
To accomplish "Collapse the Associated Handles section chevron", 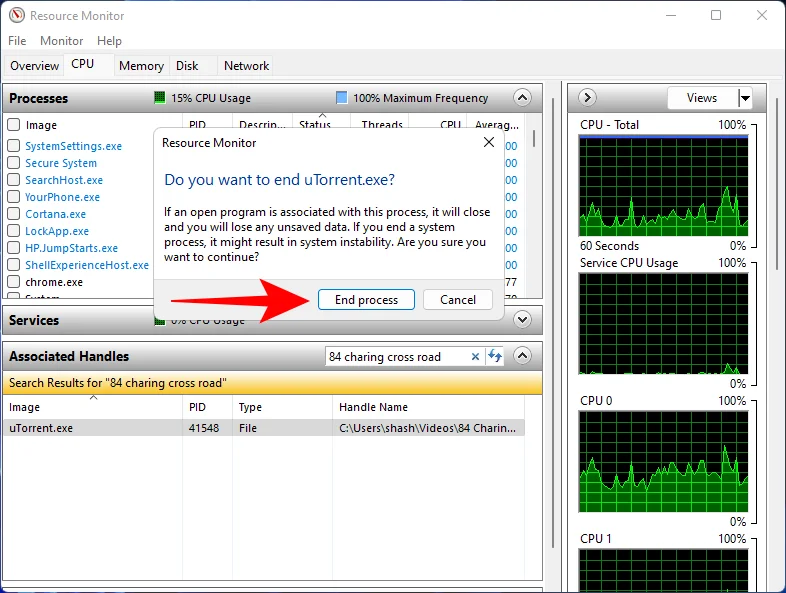I will (522, 356).
